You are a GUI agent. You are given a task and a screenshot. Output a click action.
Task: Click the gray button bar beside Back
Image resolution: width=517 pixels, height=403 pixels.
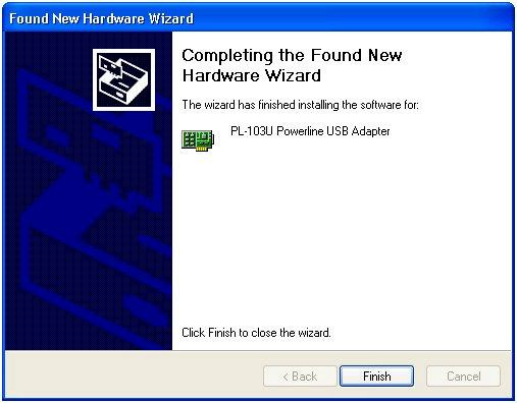(133, 376)
